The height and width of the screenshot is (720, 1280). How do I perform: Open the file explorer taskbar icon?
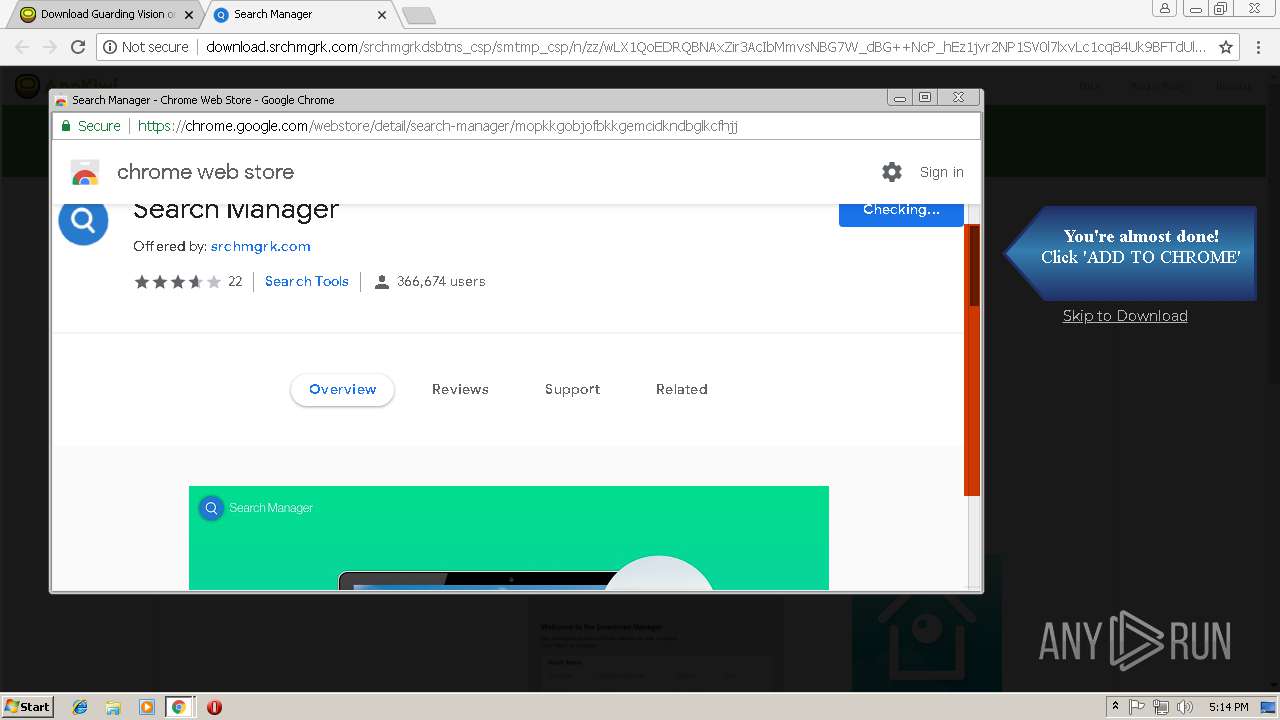tap(113, 707)
